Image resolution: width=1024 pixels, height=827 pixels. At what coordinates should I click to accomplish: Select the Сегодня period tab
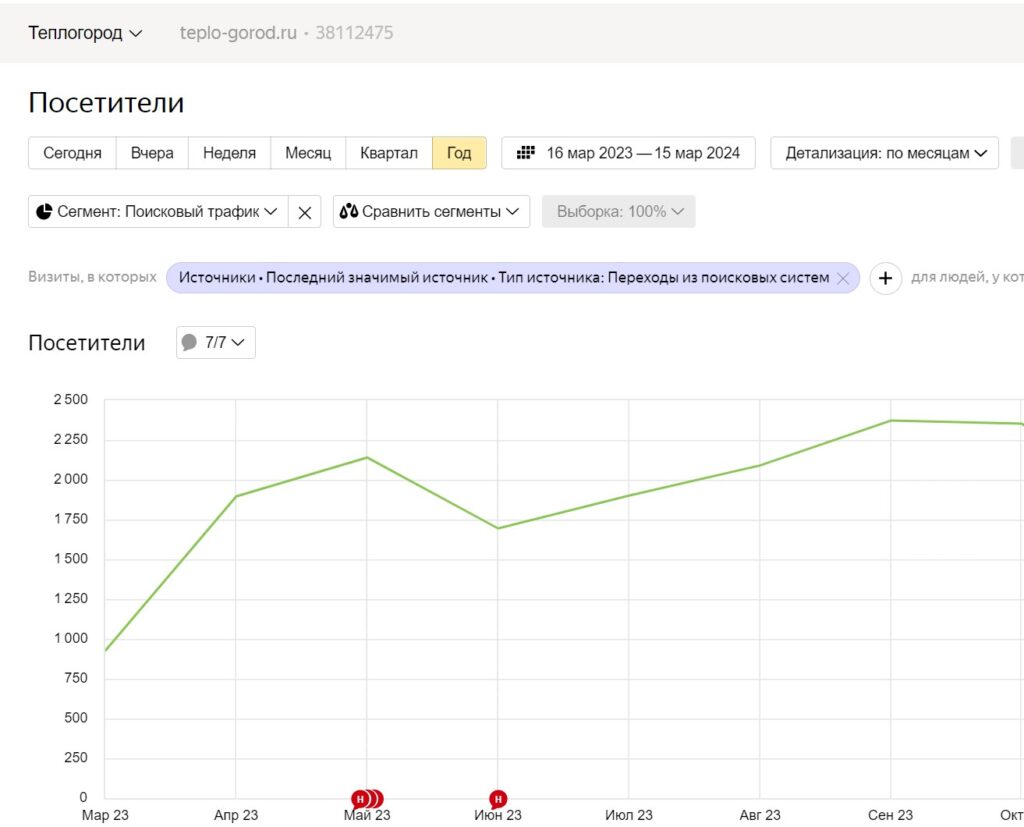[x=72, y=153]
